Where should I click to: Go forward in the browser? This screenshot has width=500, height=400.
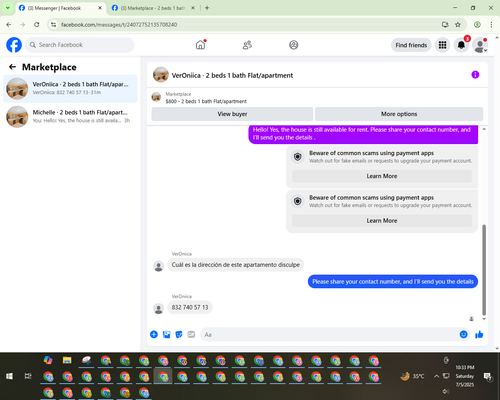(x=23, y=24)
